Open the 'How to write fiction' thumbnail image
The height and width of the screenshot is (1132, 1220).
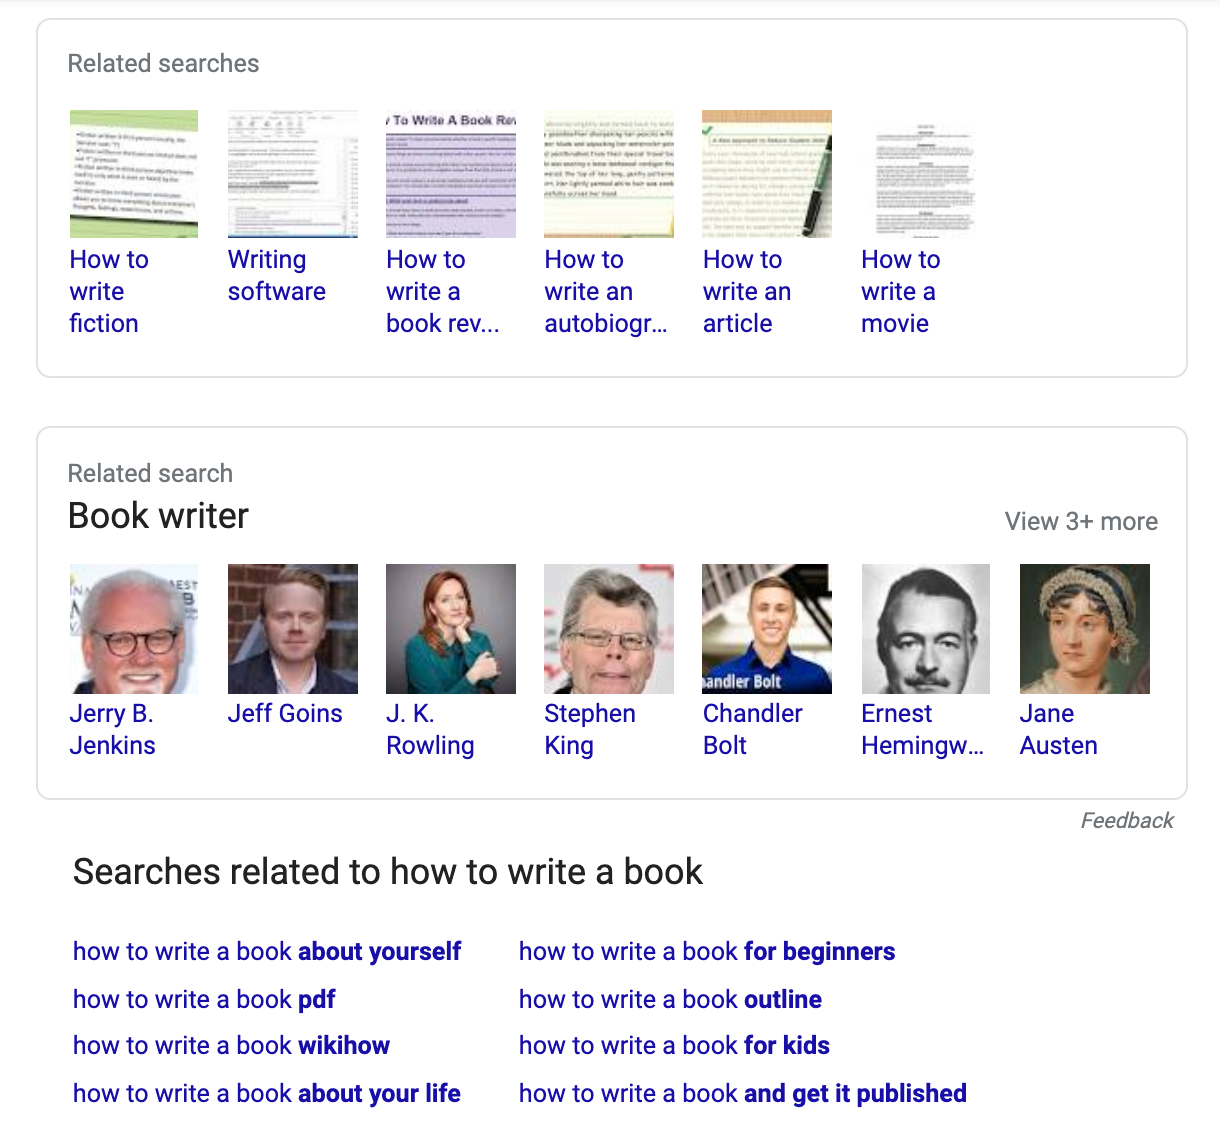pos(134,174)
